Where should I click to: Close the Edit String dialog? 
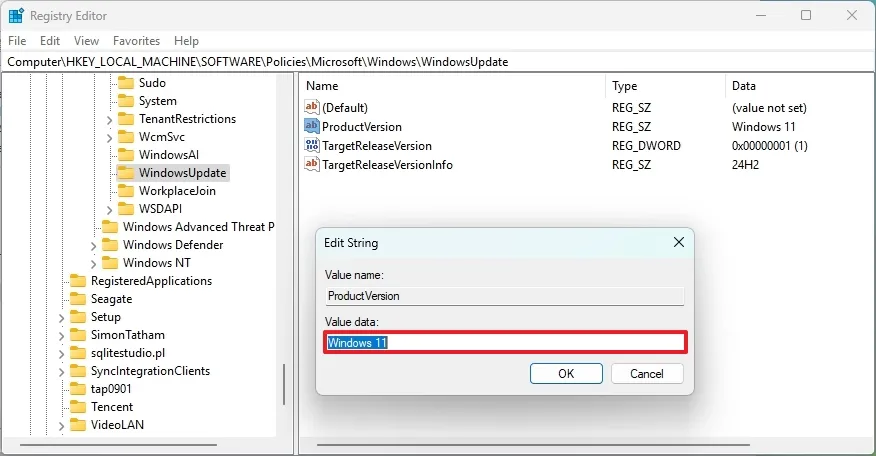[x=679, y=242]
